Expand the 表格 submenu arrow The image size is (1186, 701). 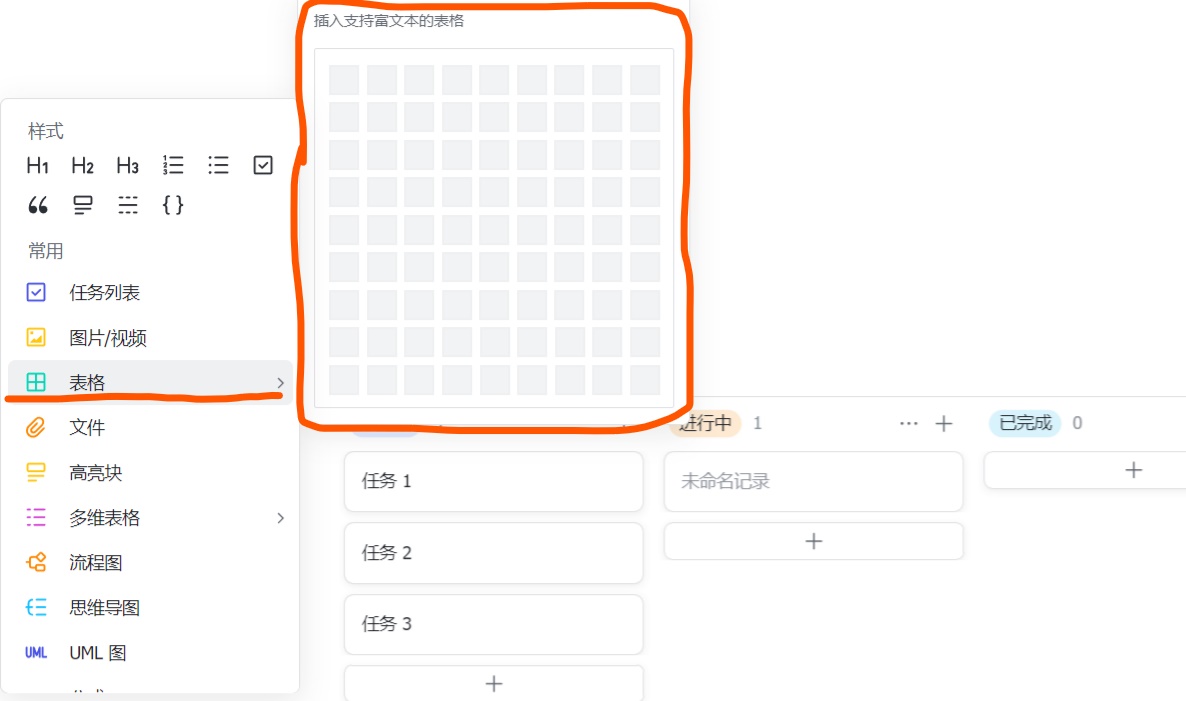click(280, 383)
